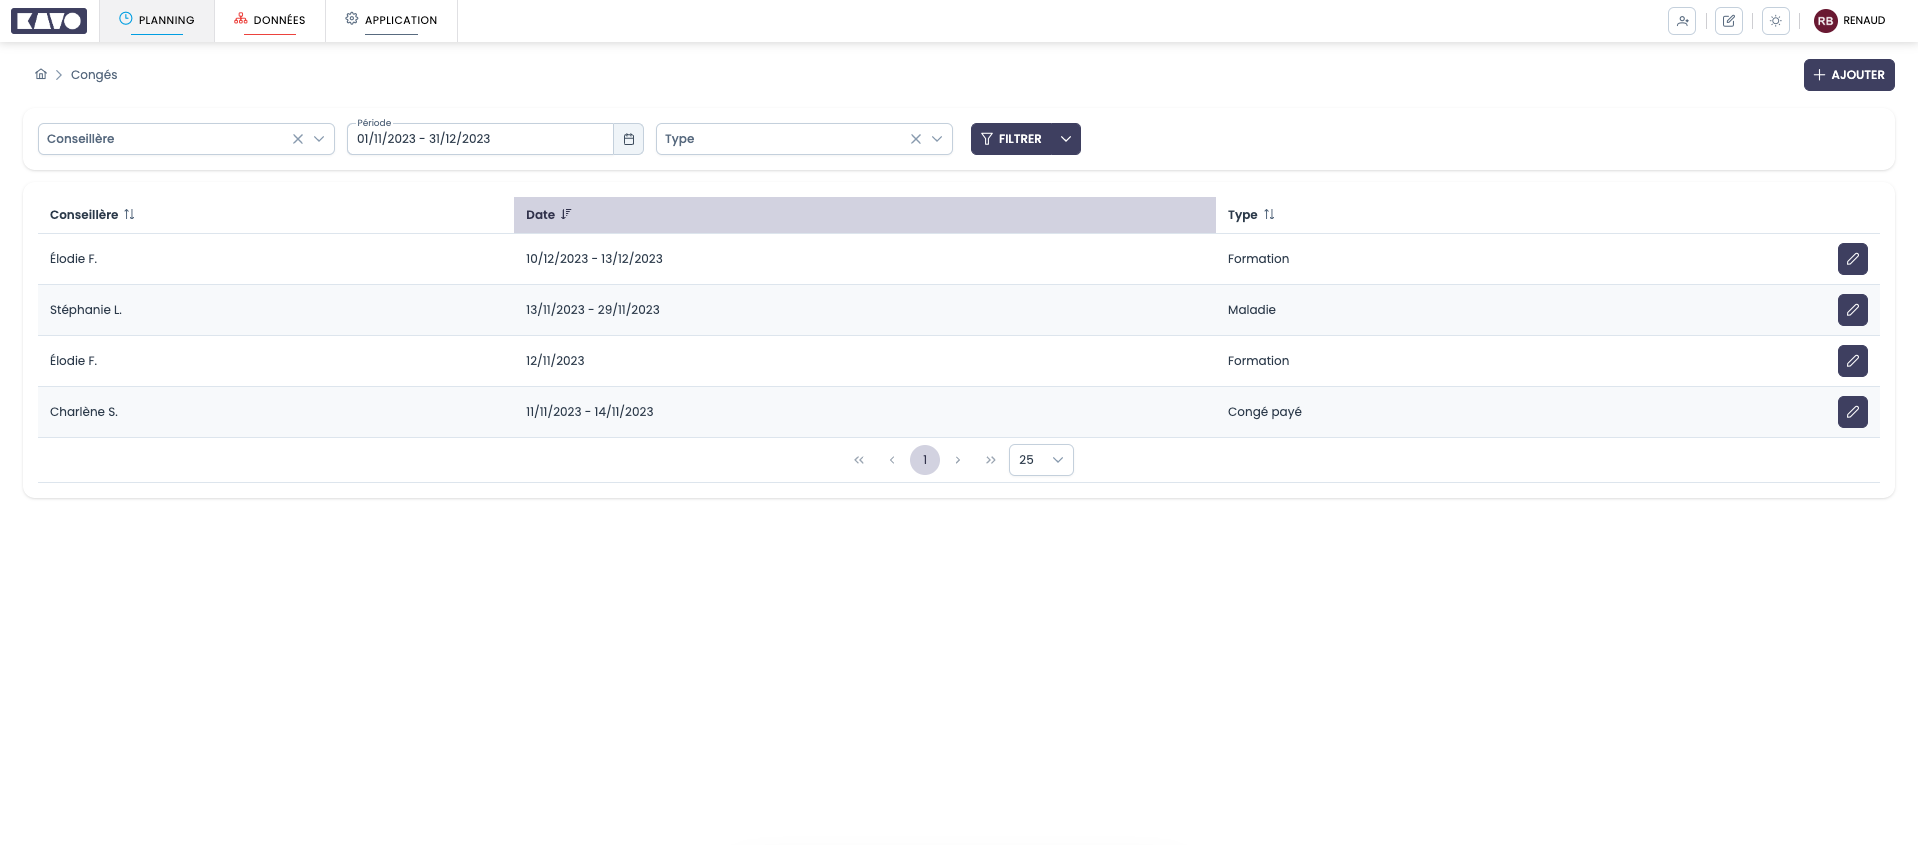Toggle the light theme sun icon
Image resolution: width=1918 pixels, height=845 pixels.
1776,21
